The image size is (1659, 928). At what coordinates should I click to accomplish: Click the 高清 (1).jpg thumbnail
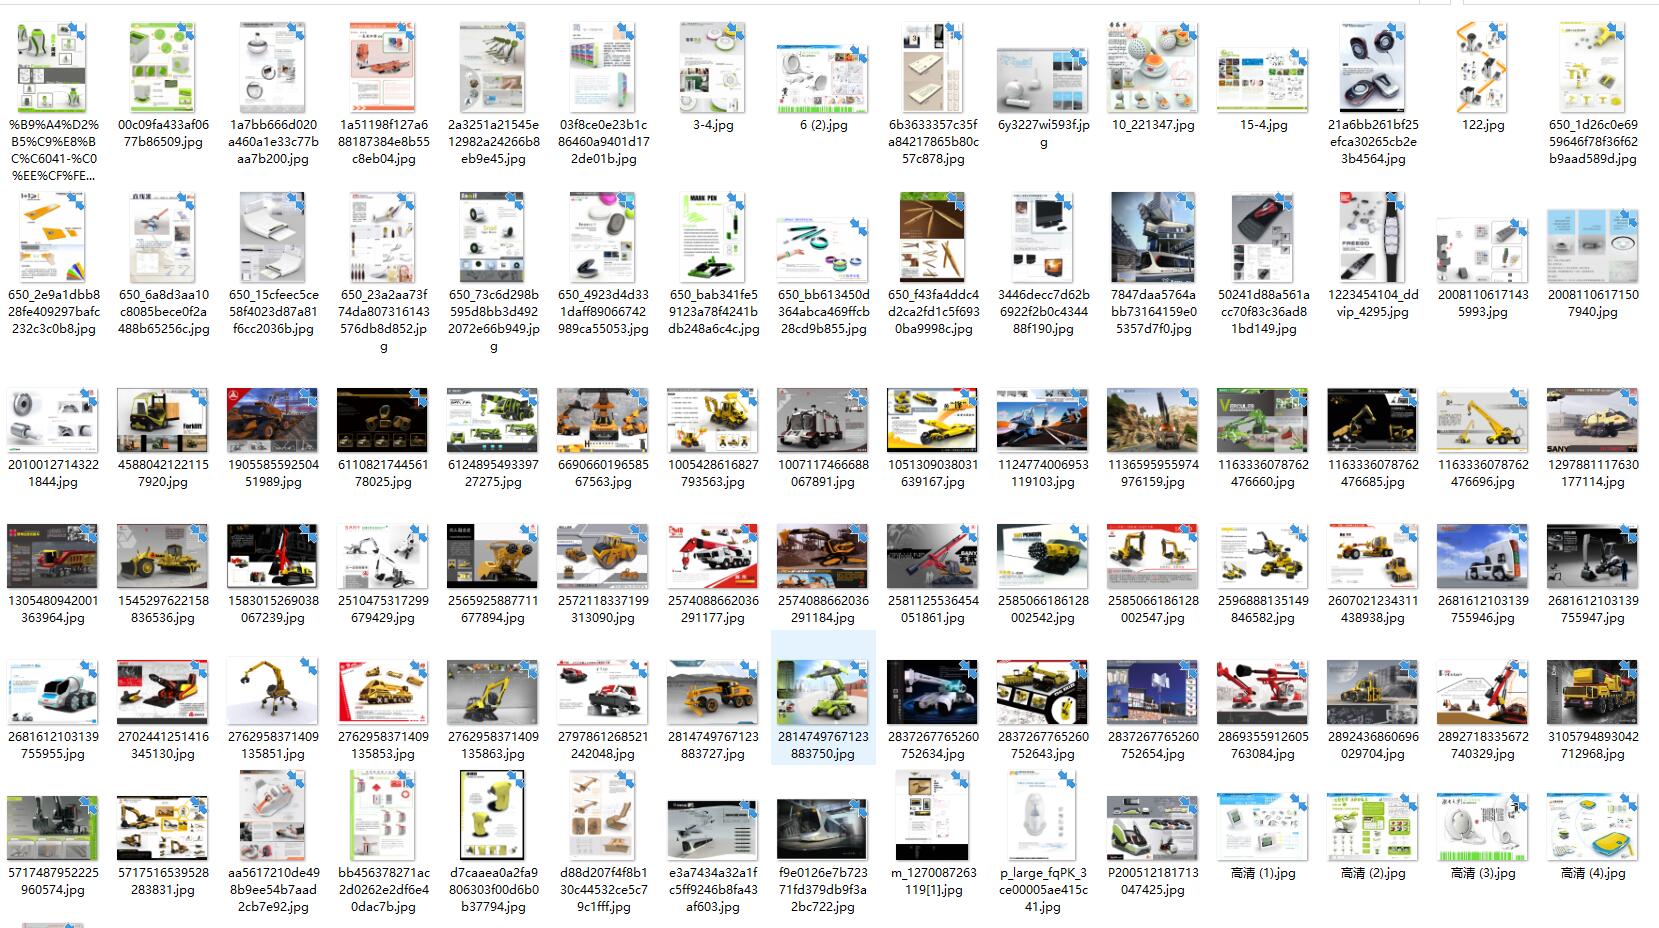[1262, 826]
